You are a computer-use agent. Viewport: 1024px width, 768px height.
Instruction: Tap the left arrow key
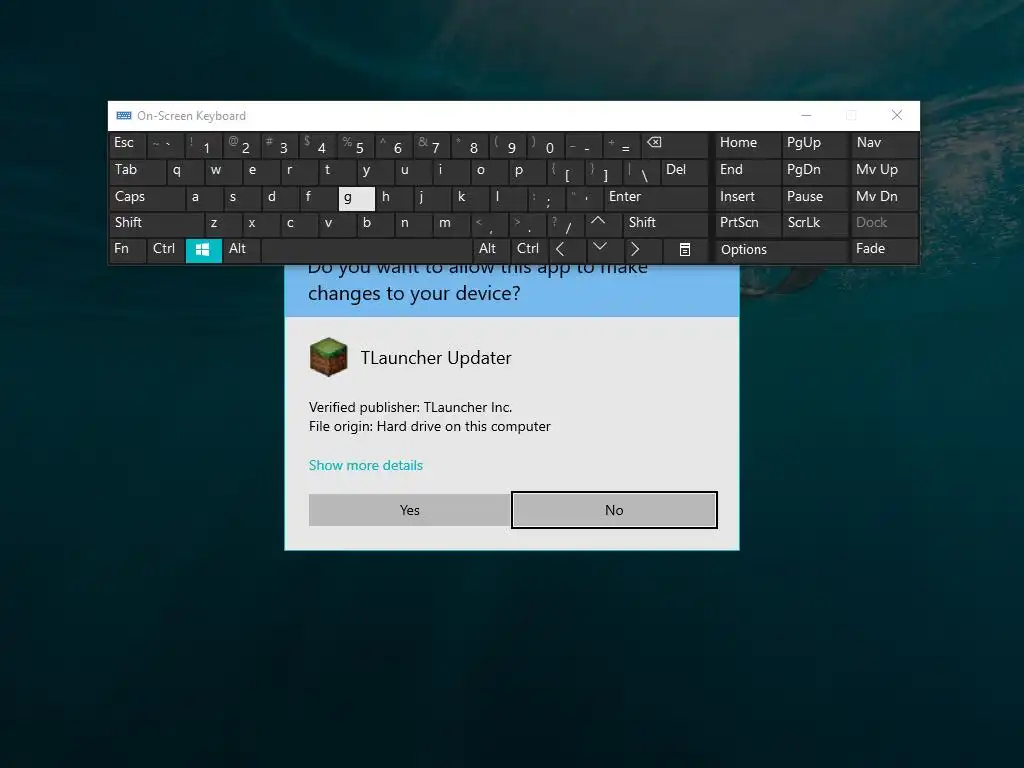(x=566, y=250)
